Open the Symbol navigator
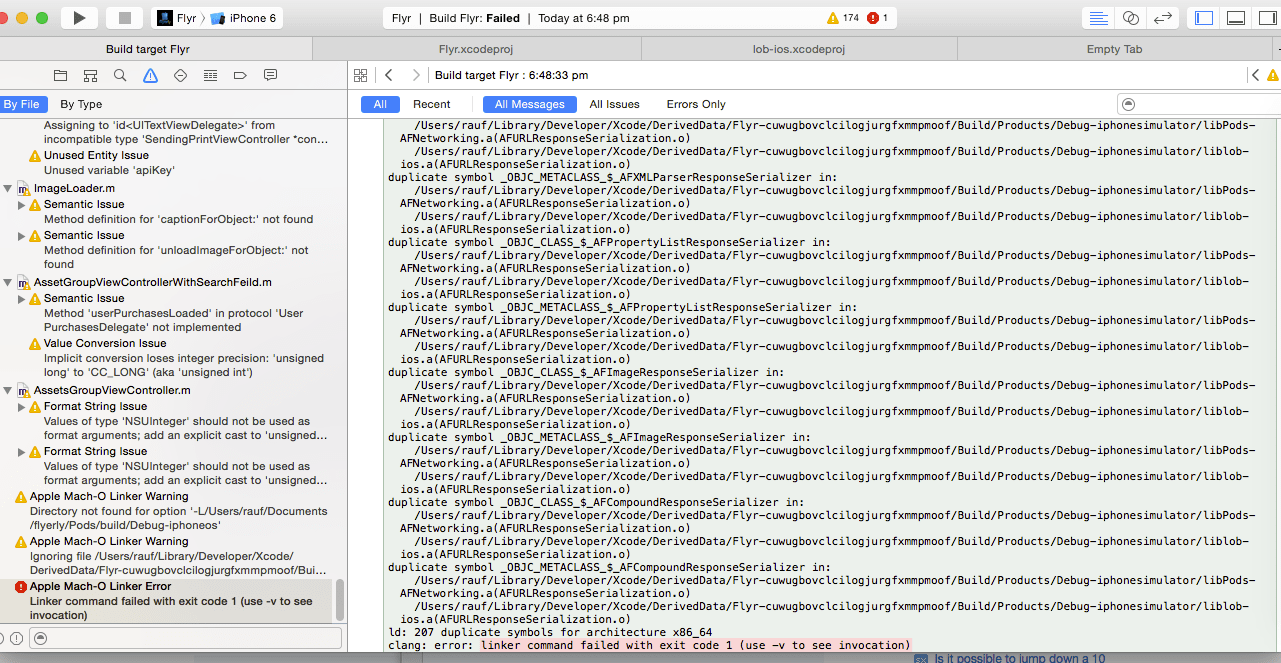This screenshot has width=1281, height=663. click(90, 75)
